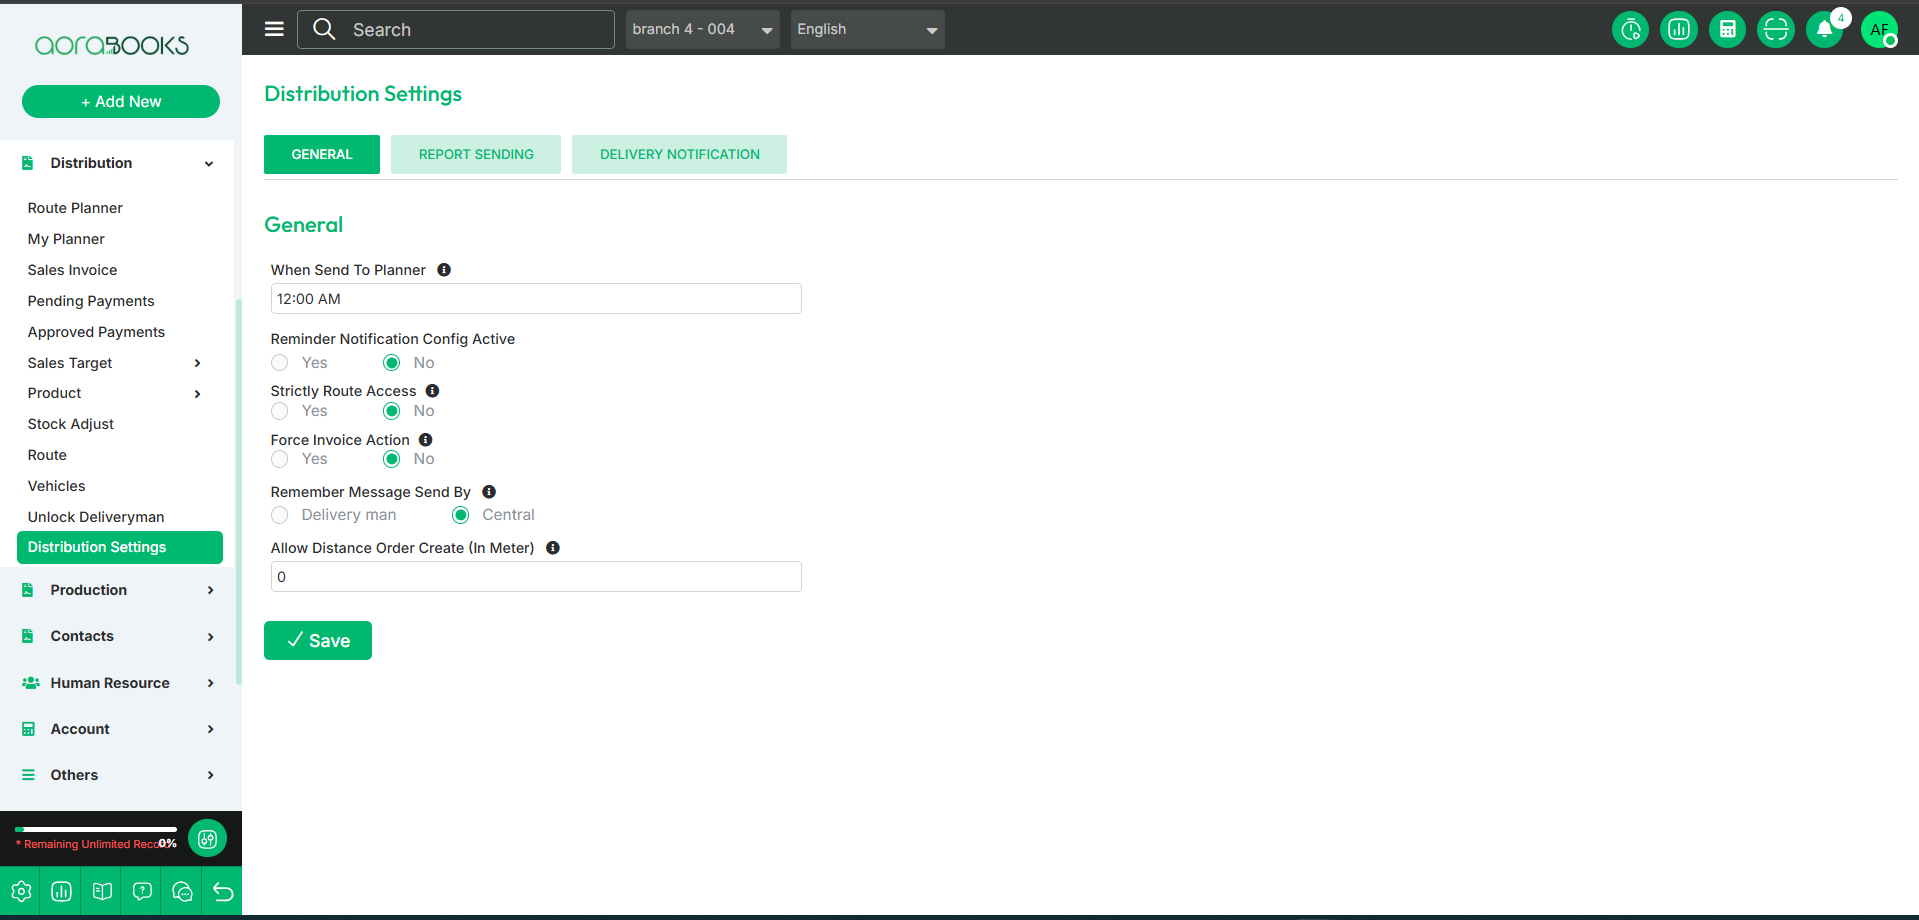Viewport: 1919px width, 920px height.
Task: Click the calculator icon in header
Action: click(1727, 30)
